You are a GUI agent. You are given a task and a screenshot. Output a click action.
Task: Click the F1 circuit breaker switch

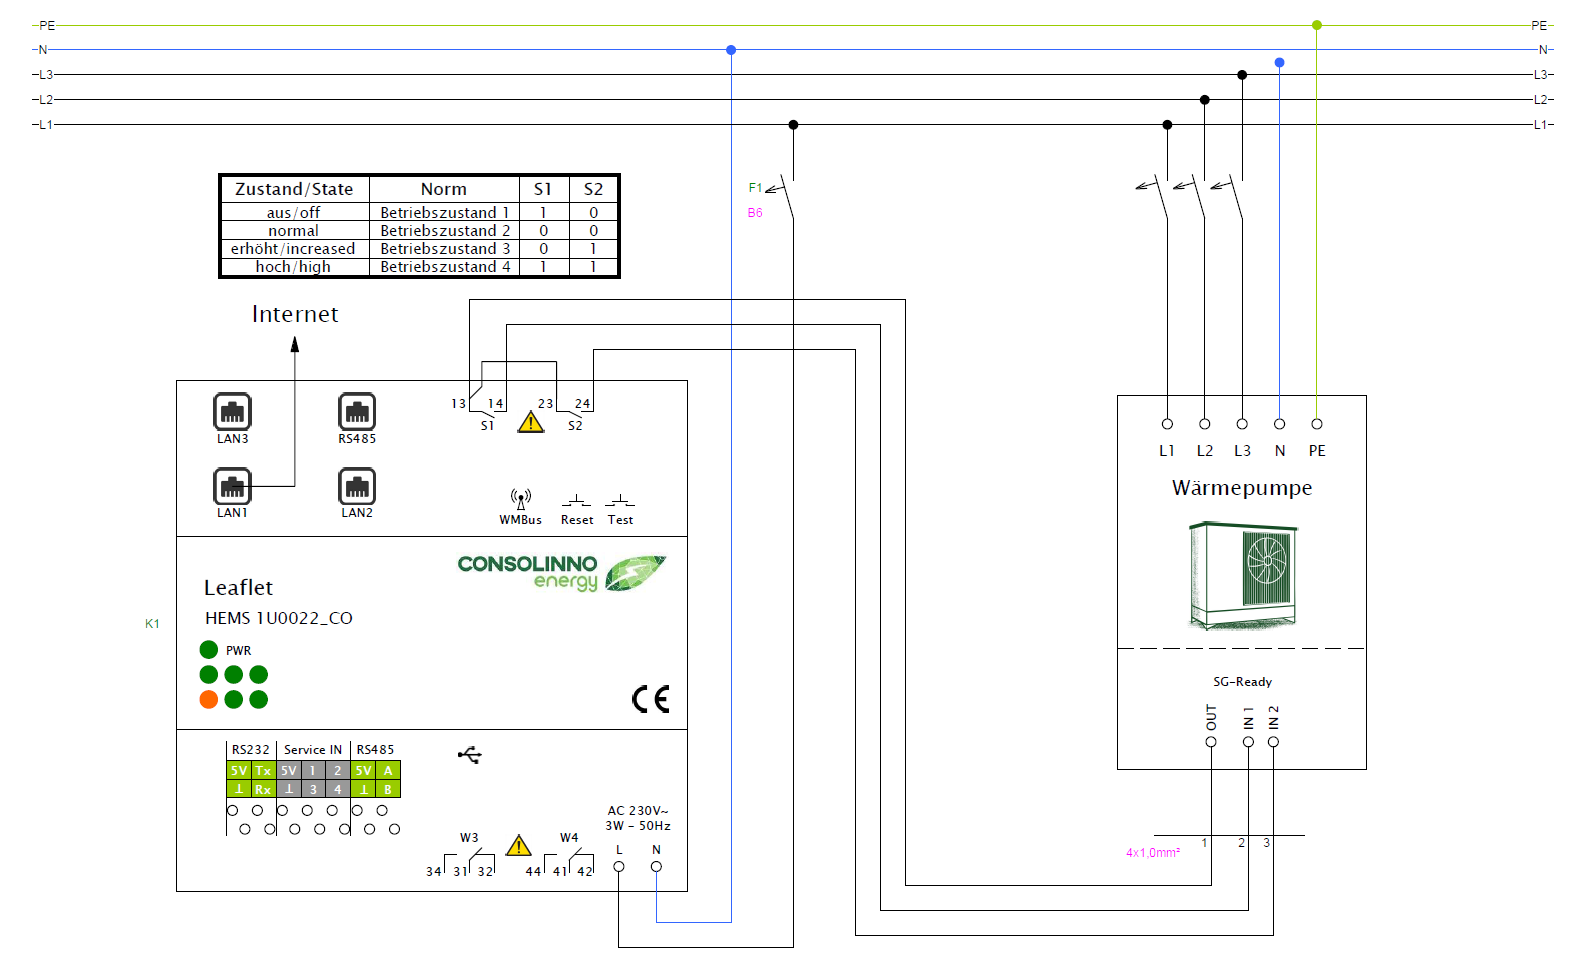click(x=785, y=197)
